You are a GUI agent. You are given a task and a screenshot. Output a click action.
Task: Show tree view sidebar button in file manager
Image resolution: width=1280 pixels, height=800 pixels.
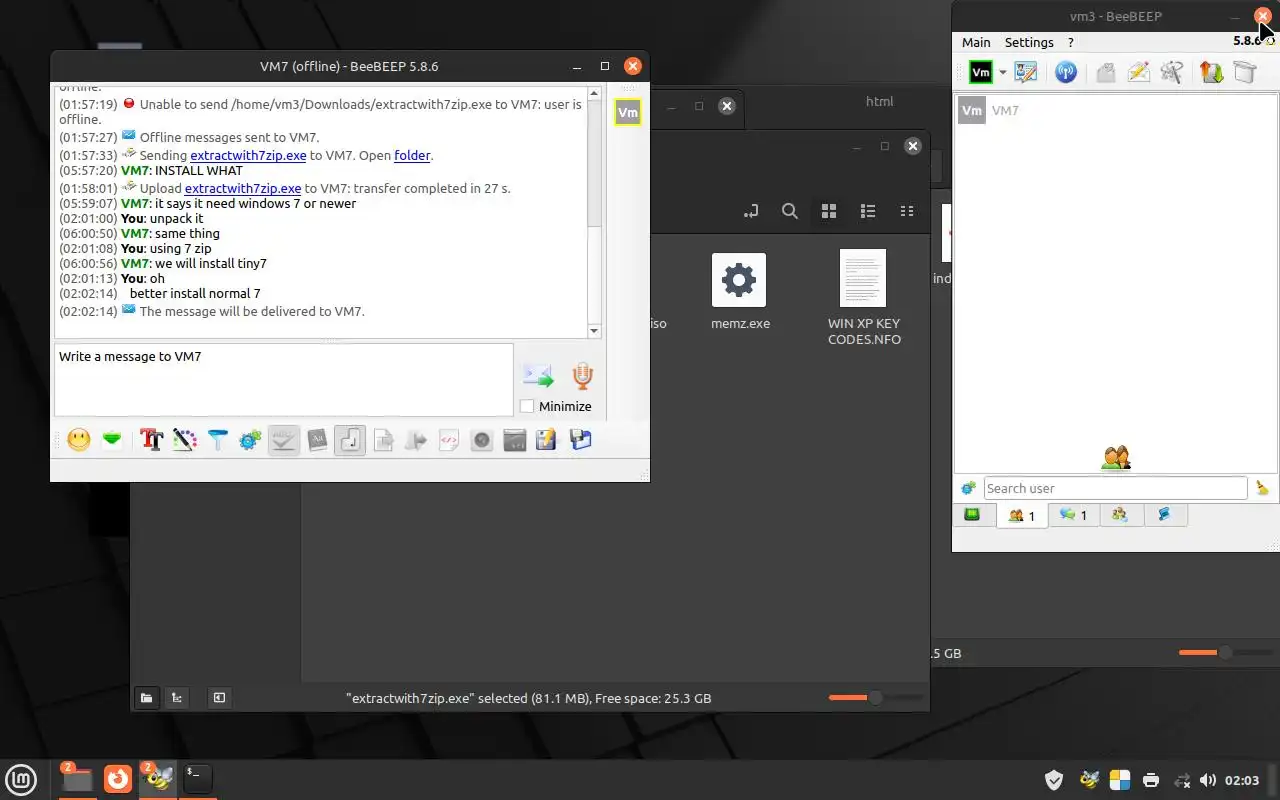176,698
